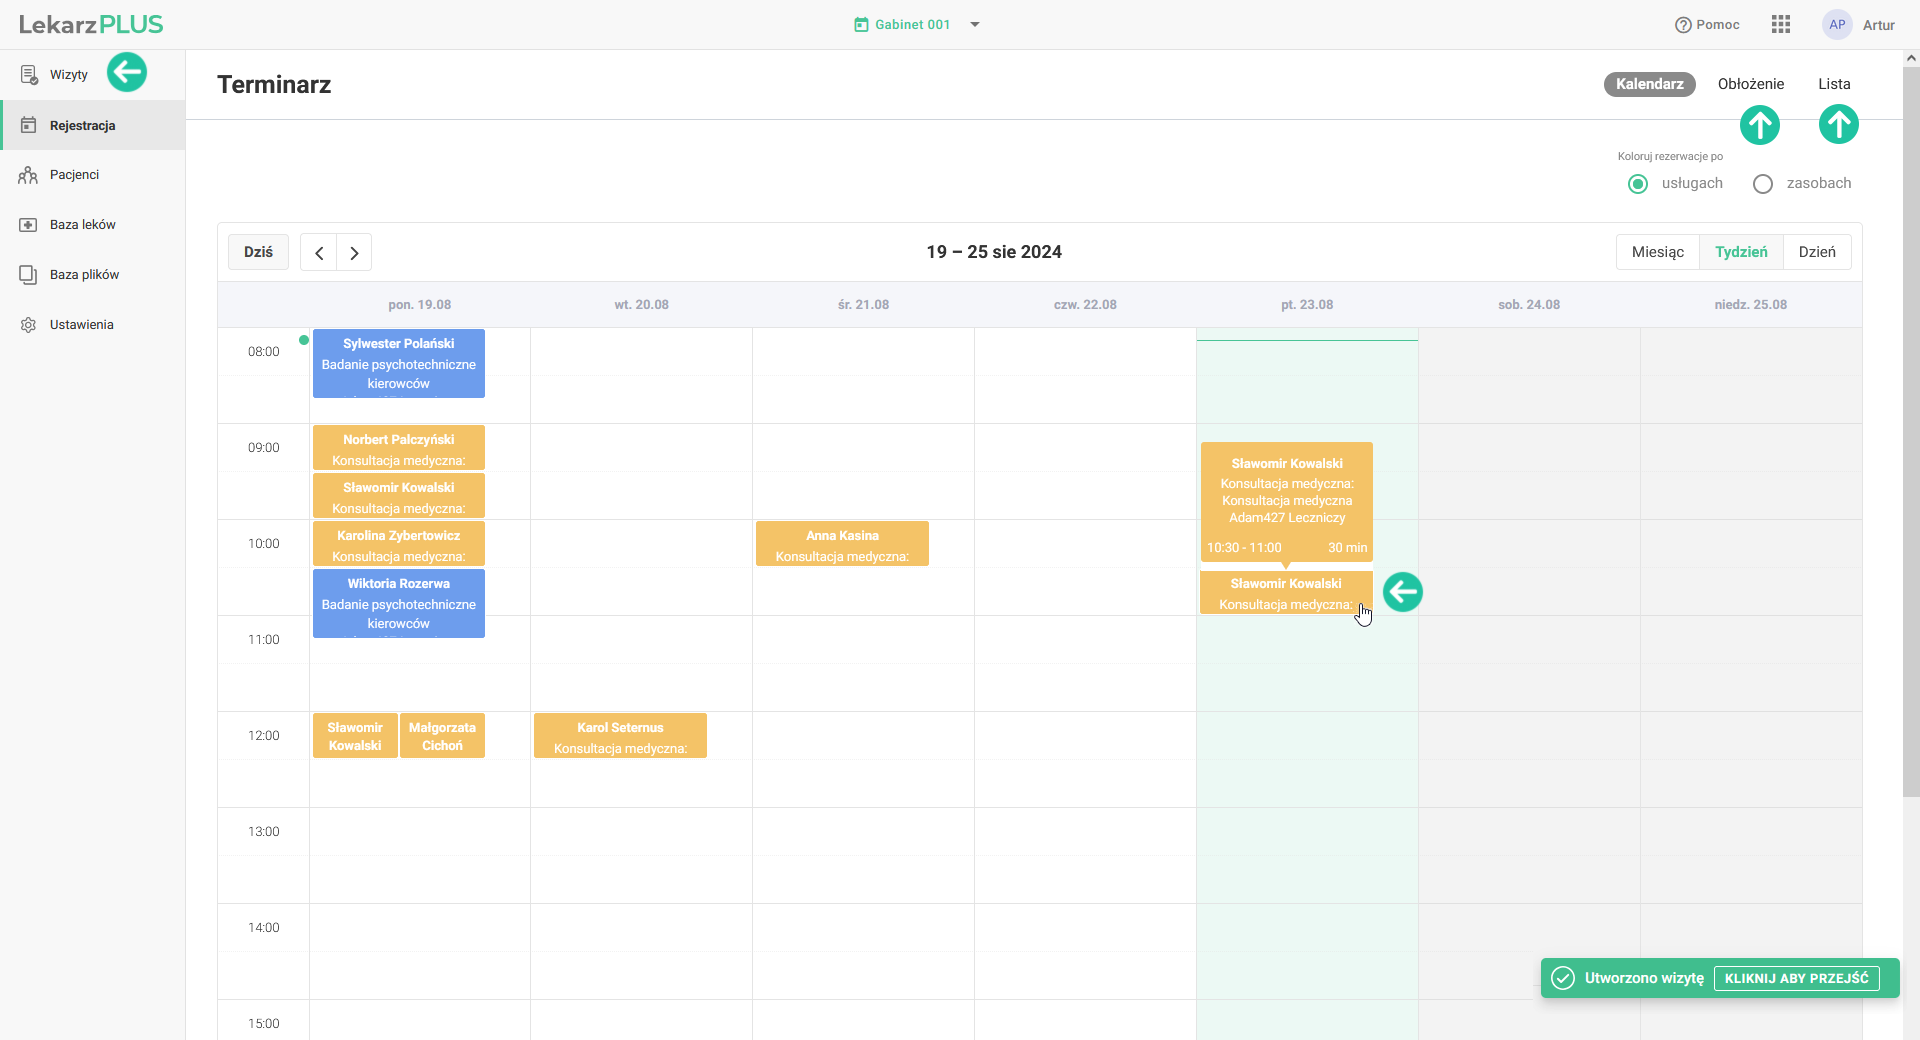1920x1040 pixels.
Task: Click the Baza plików files icon
Action: coord(28,275)
